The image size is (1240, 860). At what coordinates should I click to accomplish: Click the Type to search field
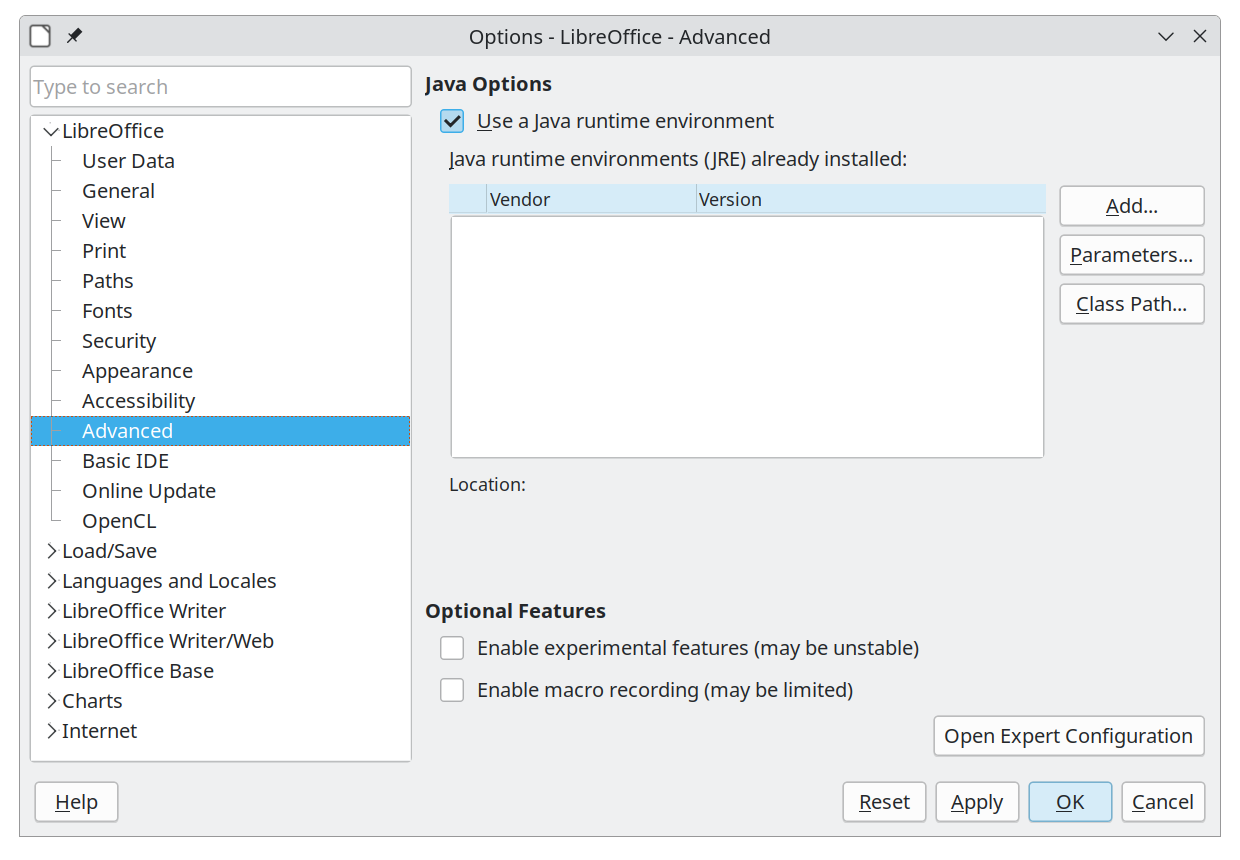pos(220,86)
